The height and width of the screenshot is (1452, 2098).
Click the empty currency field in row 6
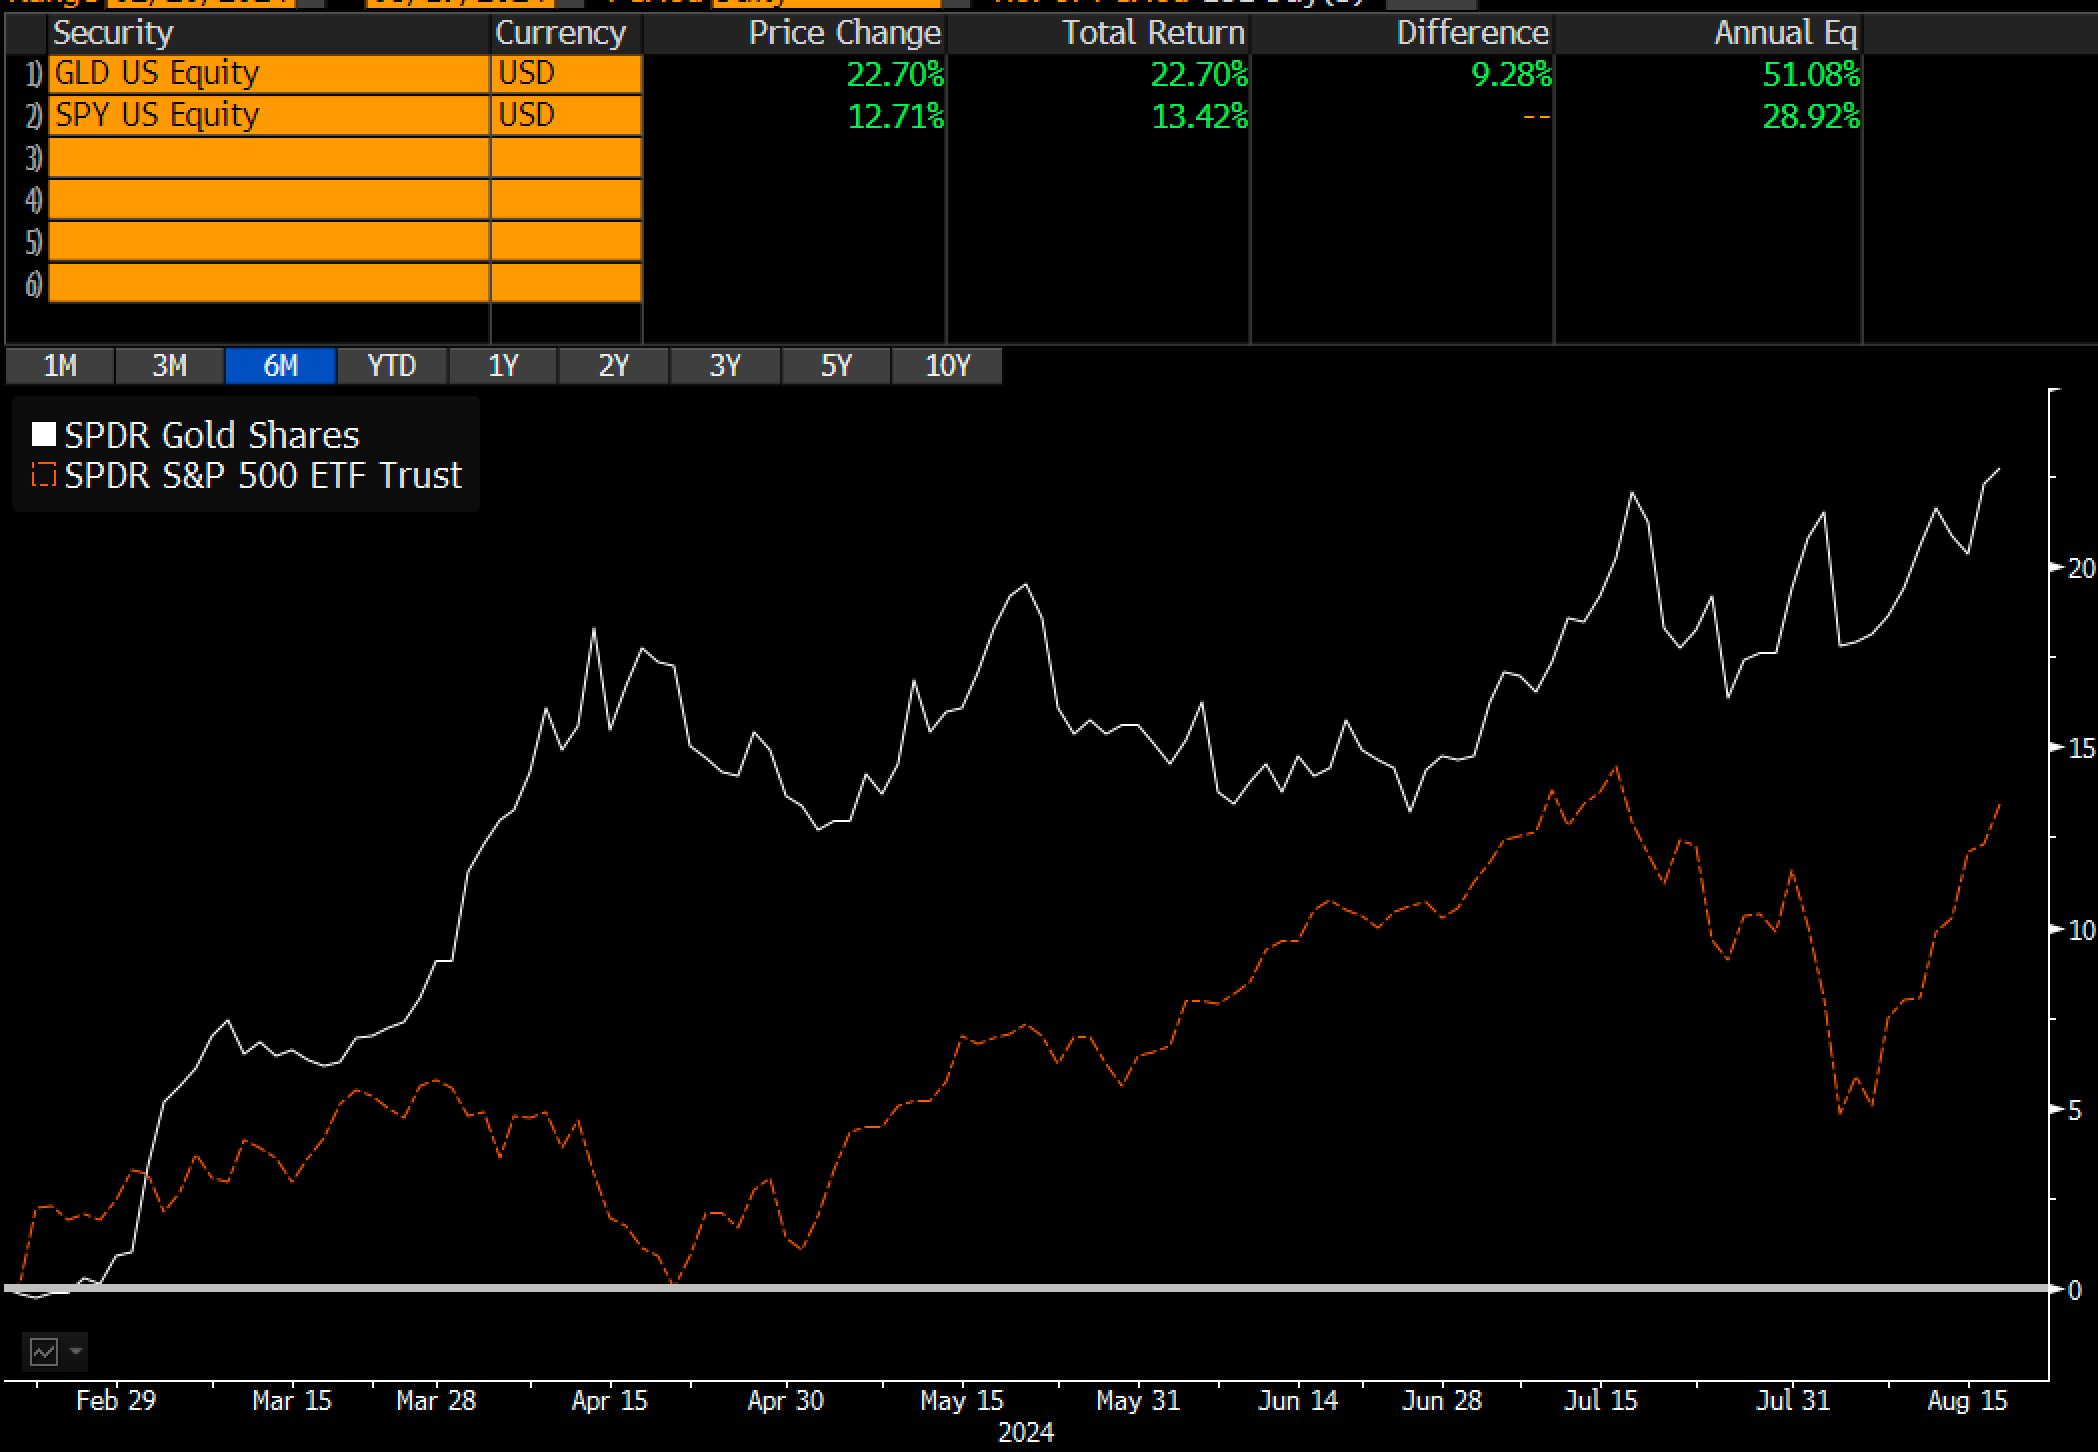[565, 284]
